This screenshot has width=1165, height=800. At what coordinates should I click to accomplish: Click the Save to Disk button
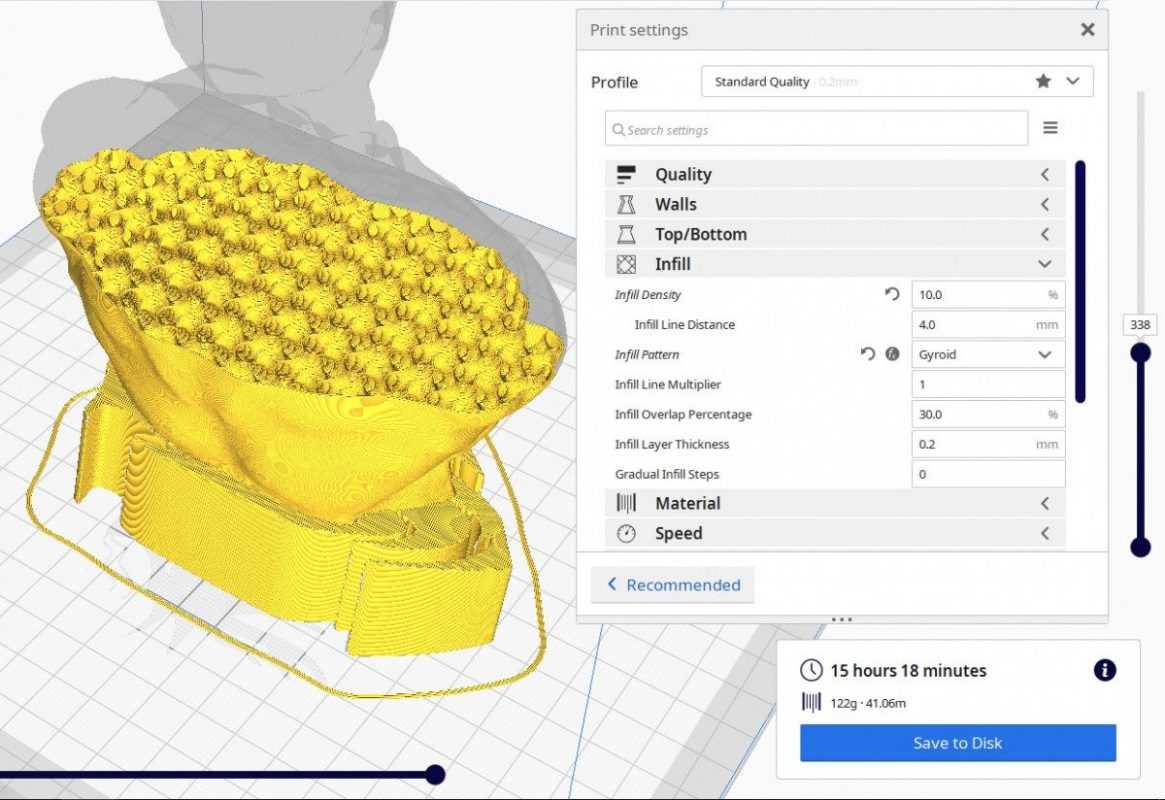(957, 743)
